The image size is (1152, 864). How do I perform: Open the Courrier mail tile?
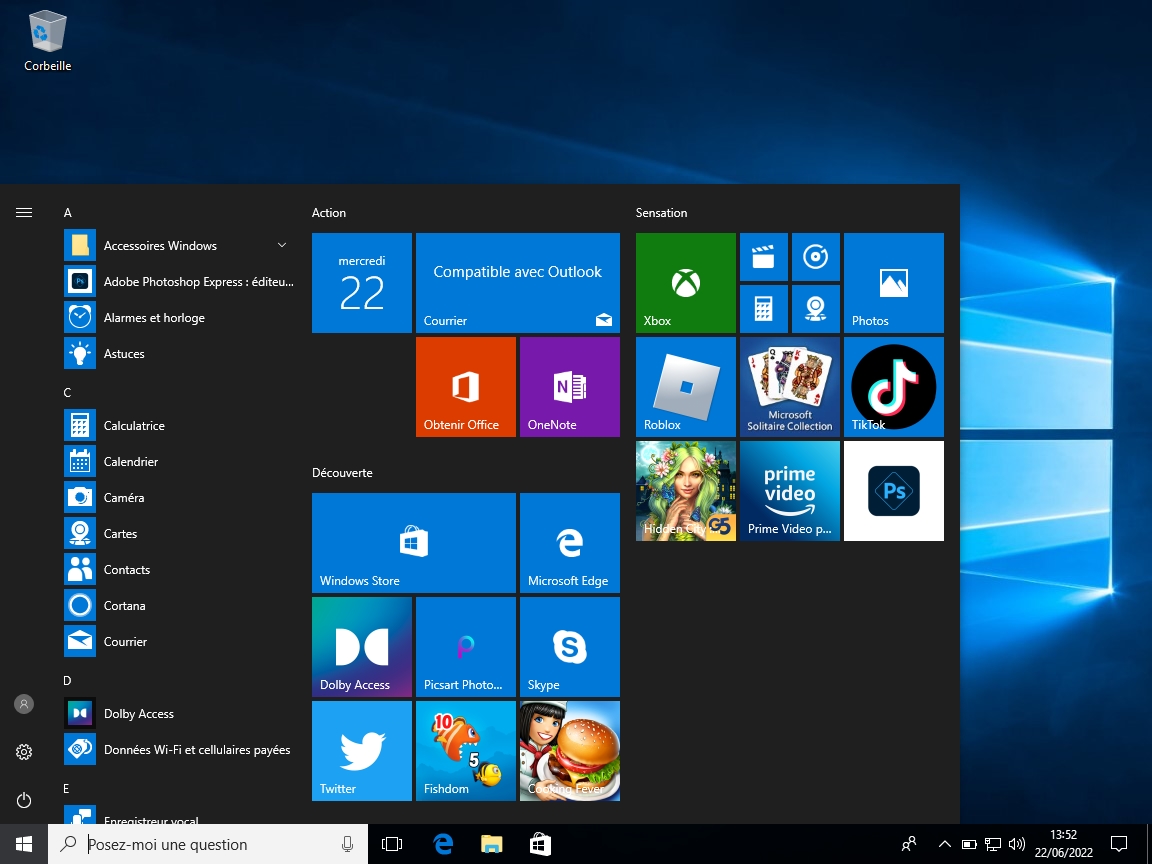coord(518,283)
